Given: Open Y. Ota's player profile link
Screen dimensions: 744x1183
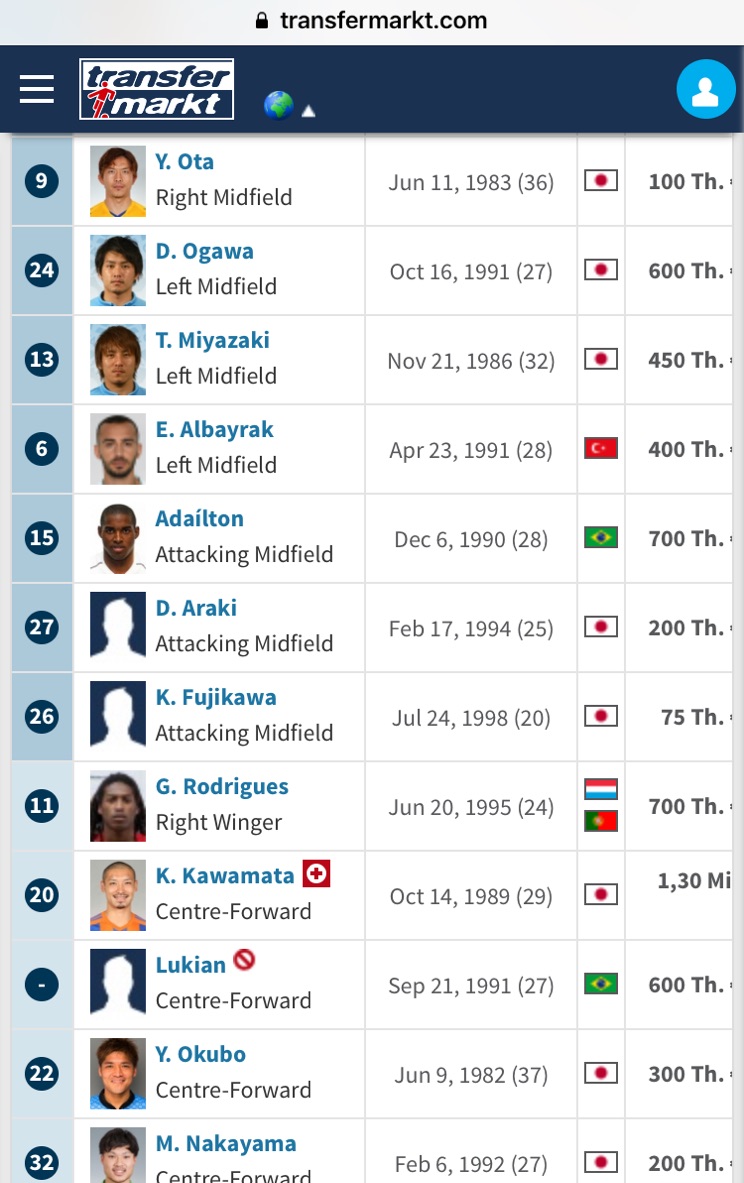Looking at the screenshot, I should (x=184, y=162).
